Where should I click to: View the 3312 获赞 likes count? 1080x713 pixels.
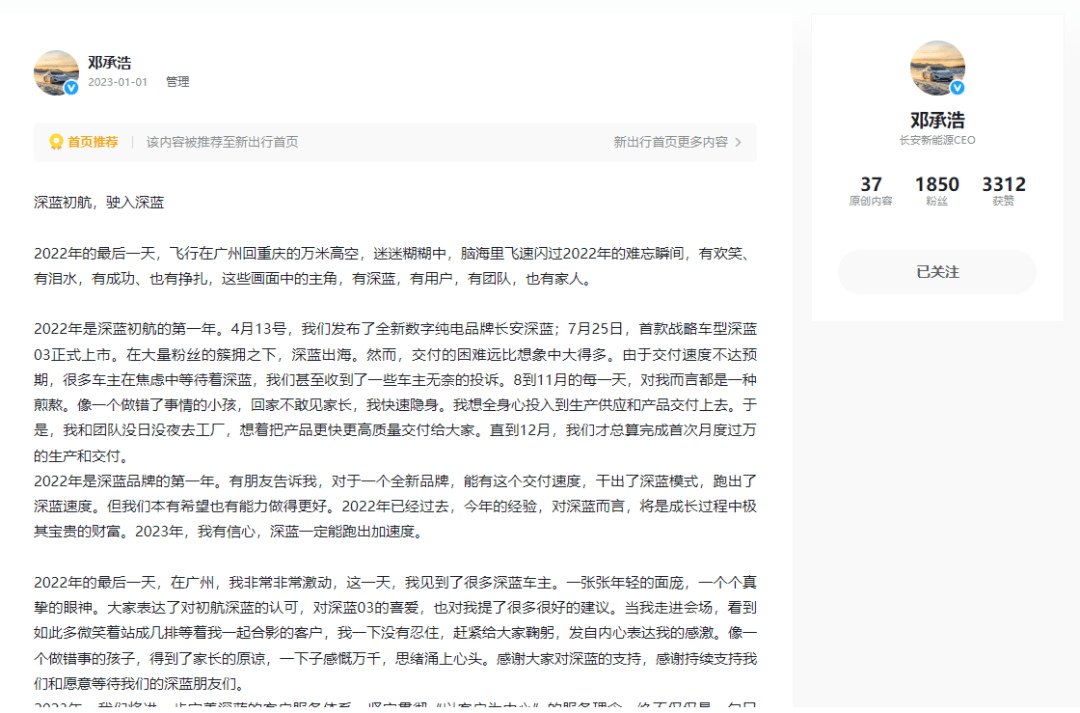(x=1004, y=191)
